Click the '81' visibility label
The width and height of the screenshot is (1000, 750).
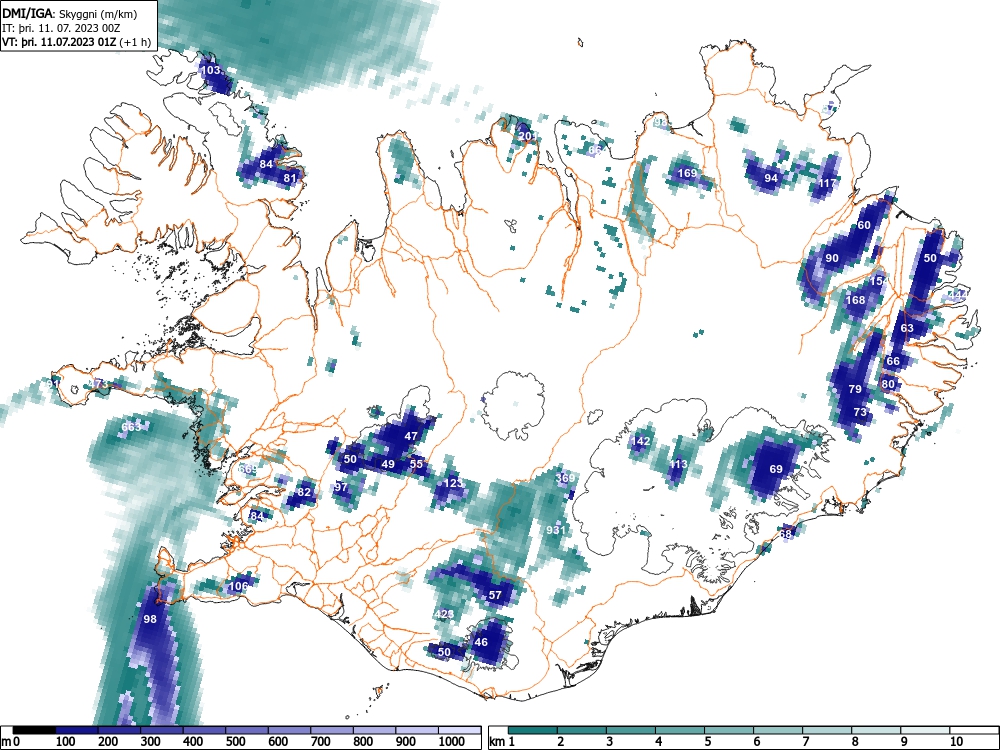(x=290, y=178)
